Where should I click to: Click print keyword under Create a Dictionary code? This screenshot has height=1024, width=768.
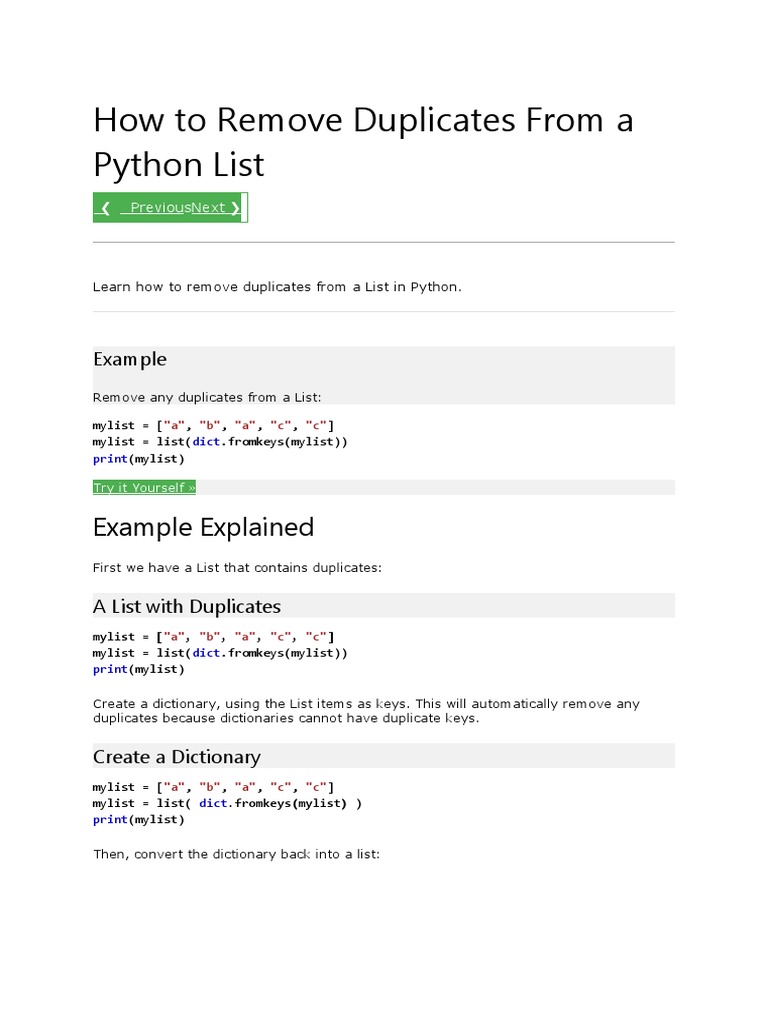tap(110, 819)
